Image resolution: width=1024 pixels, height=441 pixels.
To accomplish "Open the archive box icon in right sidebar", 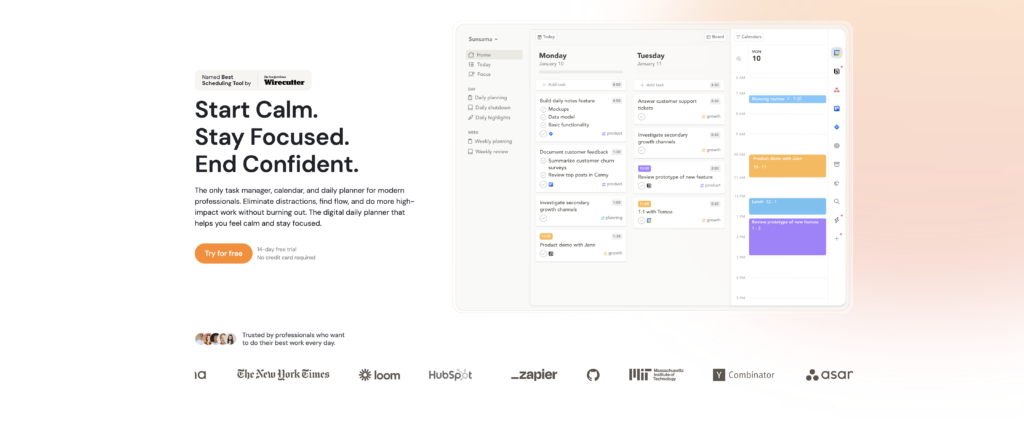I will click(837, 164).
